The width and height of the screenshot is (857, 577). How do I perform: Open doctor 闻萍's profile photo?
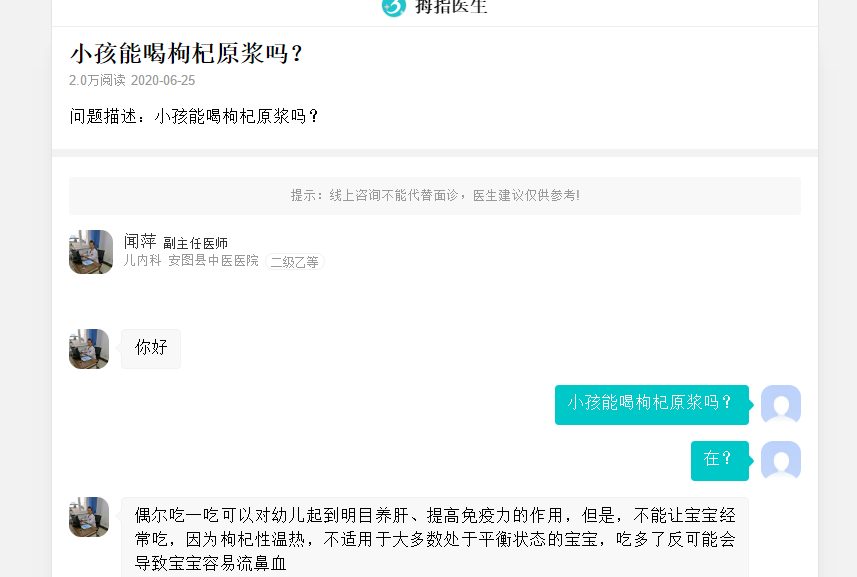(x=91, y=252)
